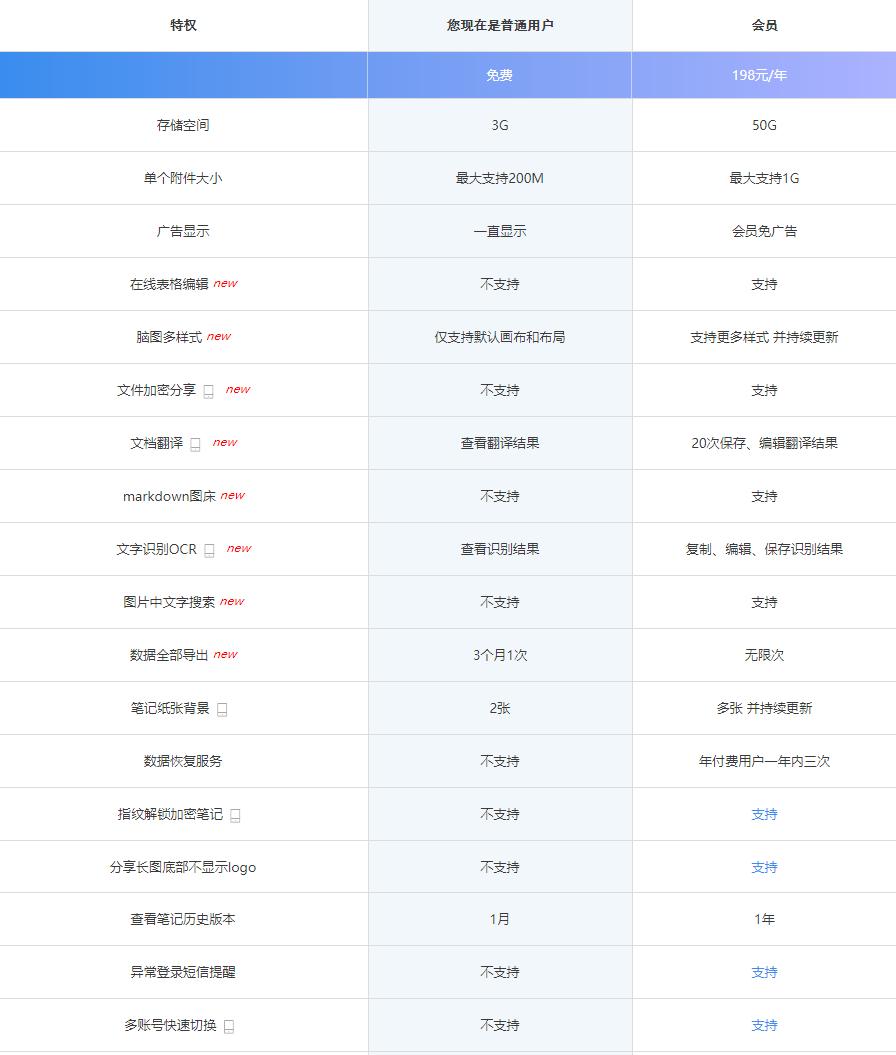Click the 免费 cell in the blue header bar
The image size is (896, 1055).
click(500, 73)
